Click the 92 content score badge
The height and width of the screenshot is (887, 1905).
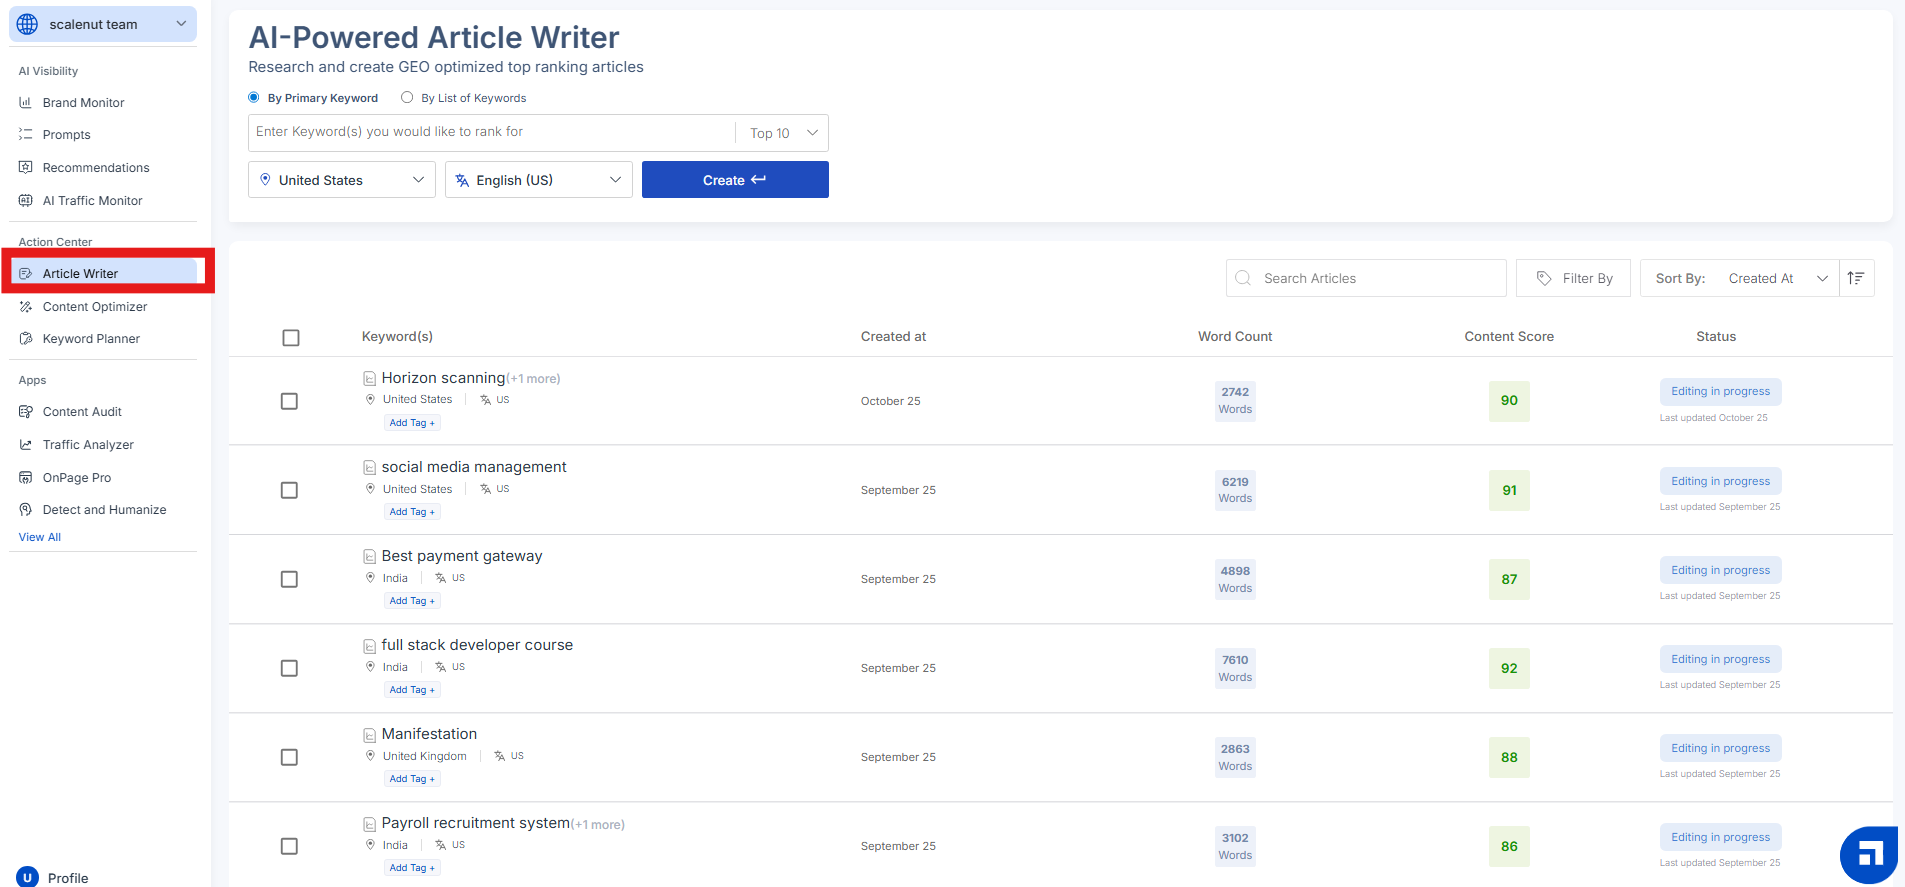pos(1508,669)
